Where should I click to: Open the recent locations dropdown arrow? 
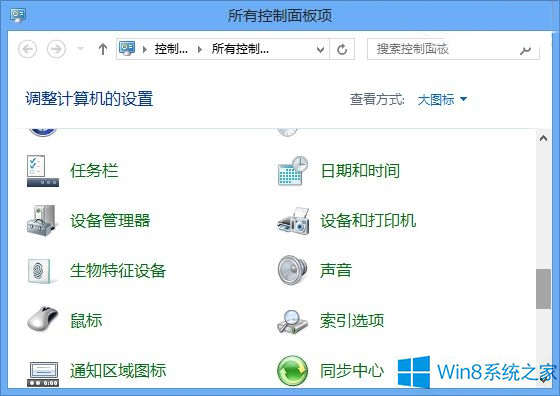point(81,49)
